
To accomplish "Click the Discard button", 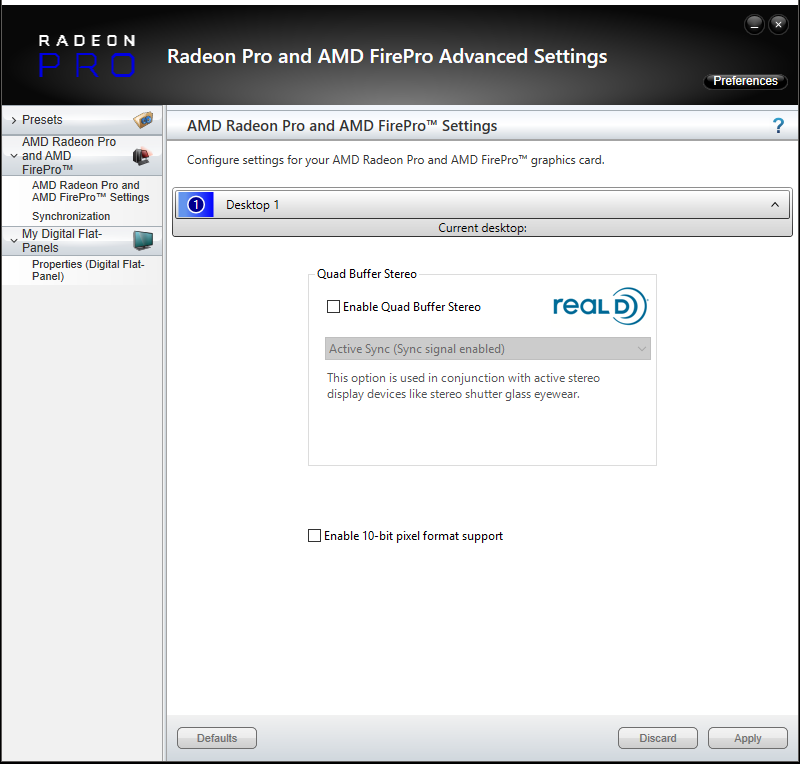I will click(x=658, y=738).
